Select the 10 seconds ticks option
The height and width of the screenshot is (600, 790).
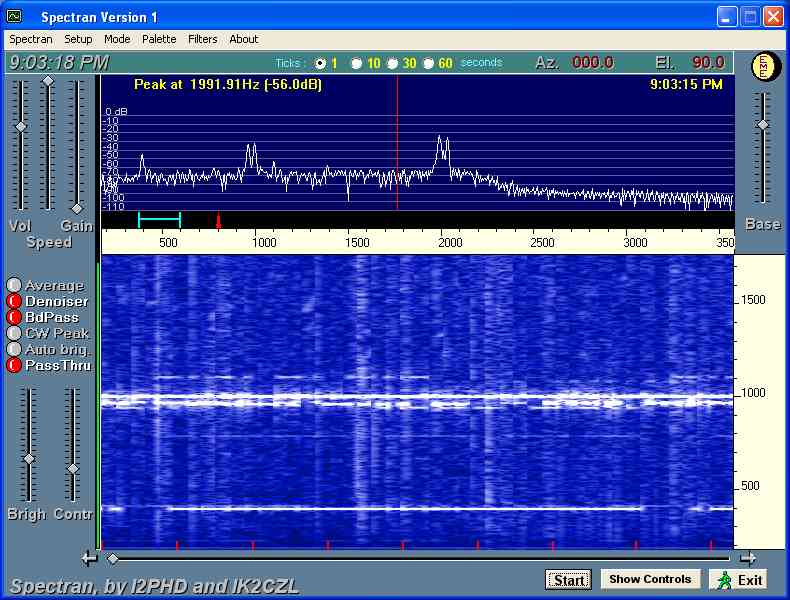point(356,63)
